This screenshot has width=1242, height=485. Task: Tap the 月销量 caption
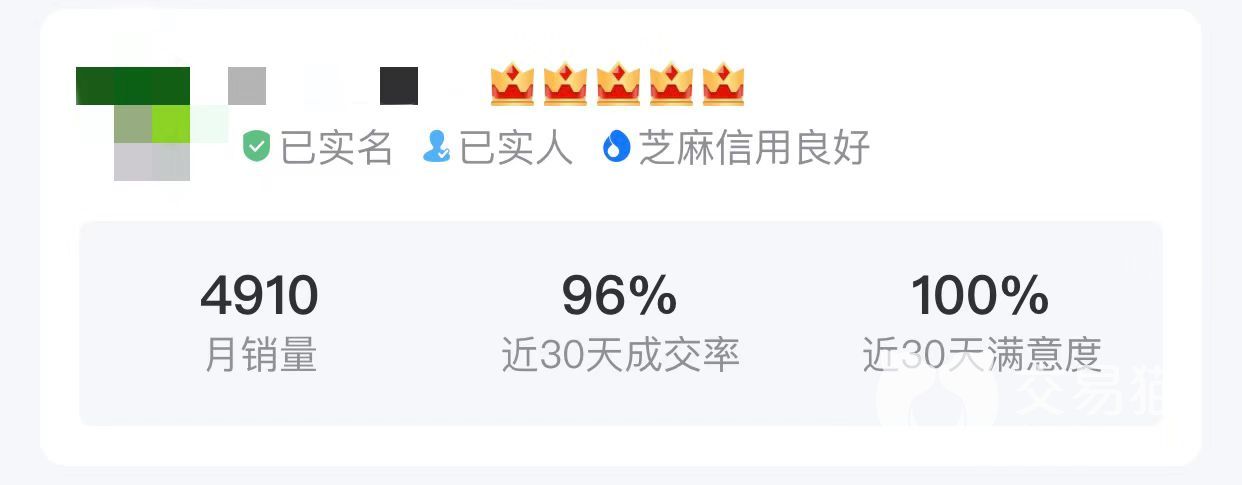[260, 355]
